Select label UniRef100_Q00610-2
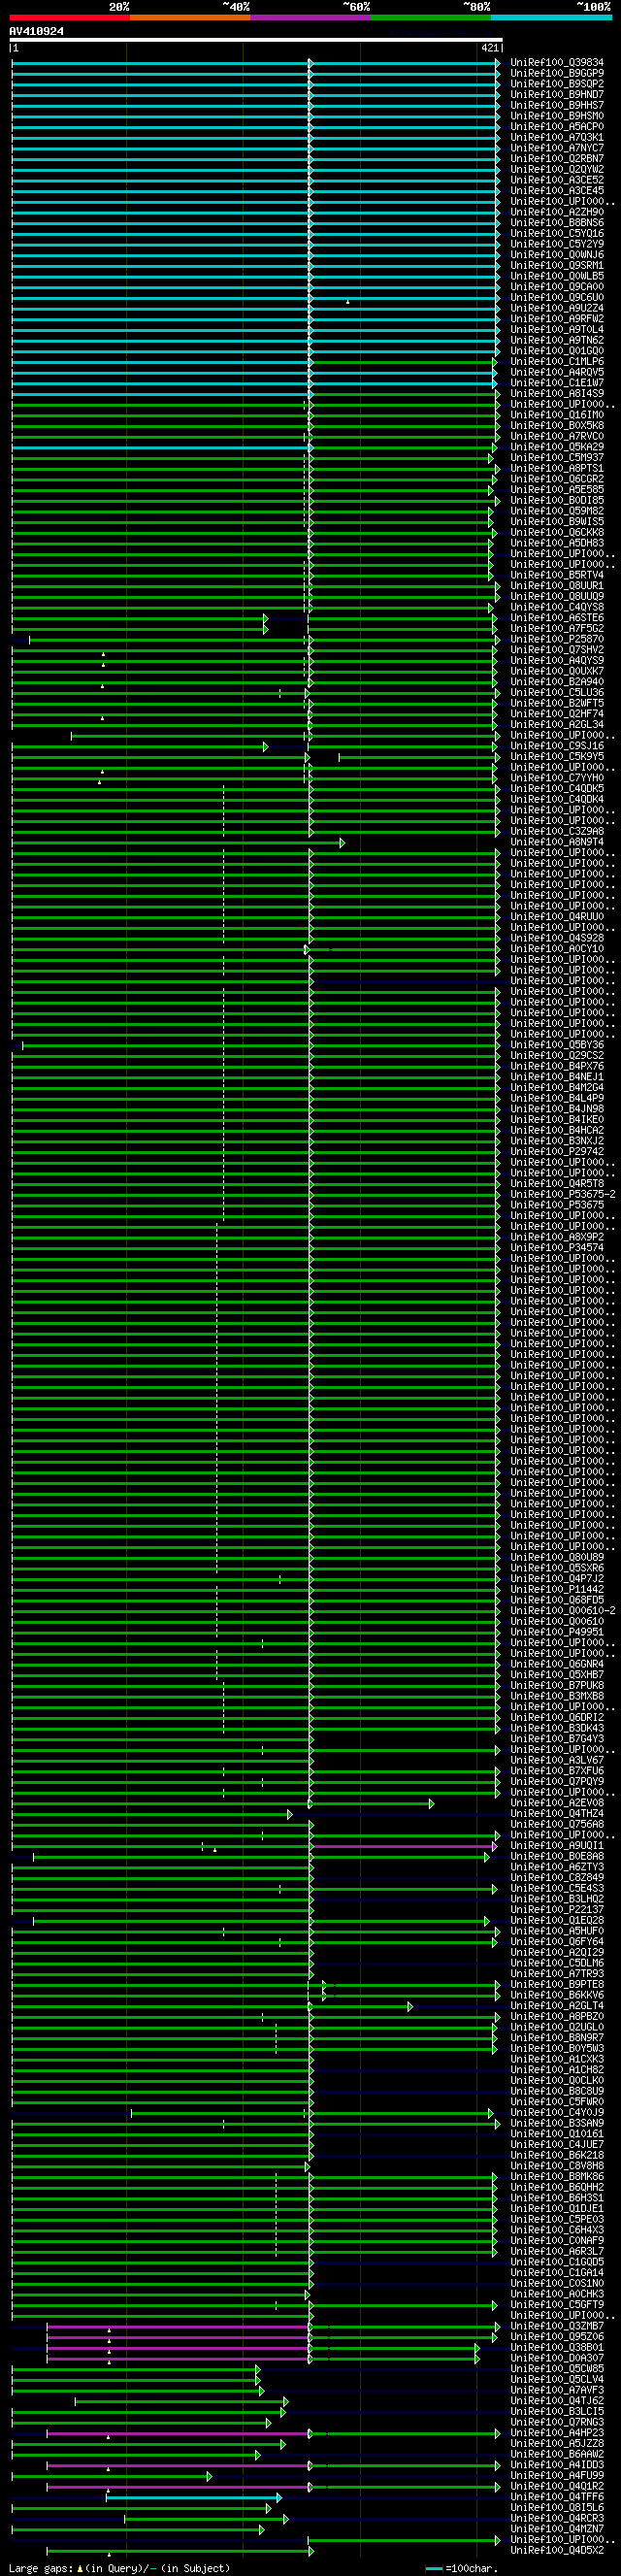 click(x=563, y=1610)
